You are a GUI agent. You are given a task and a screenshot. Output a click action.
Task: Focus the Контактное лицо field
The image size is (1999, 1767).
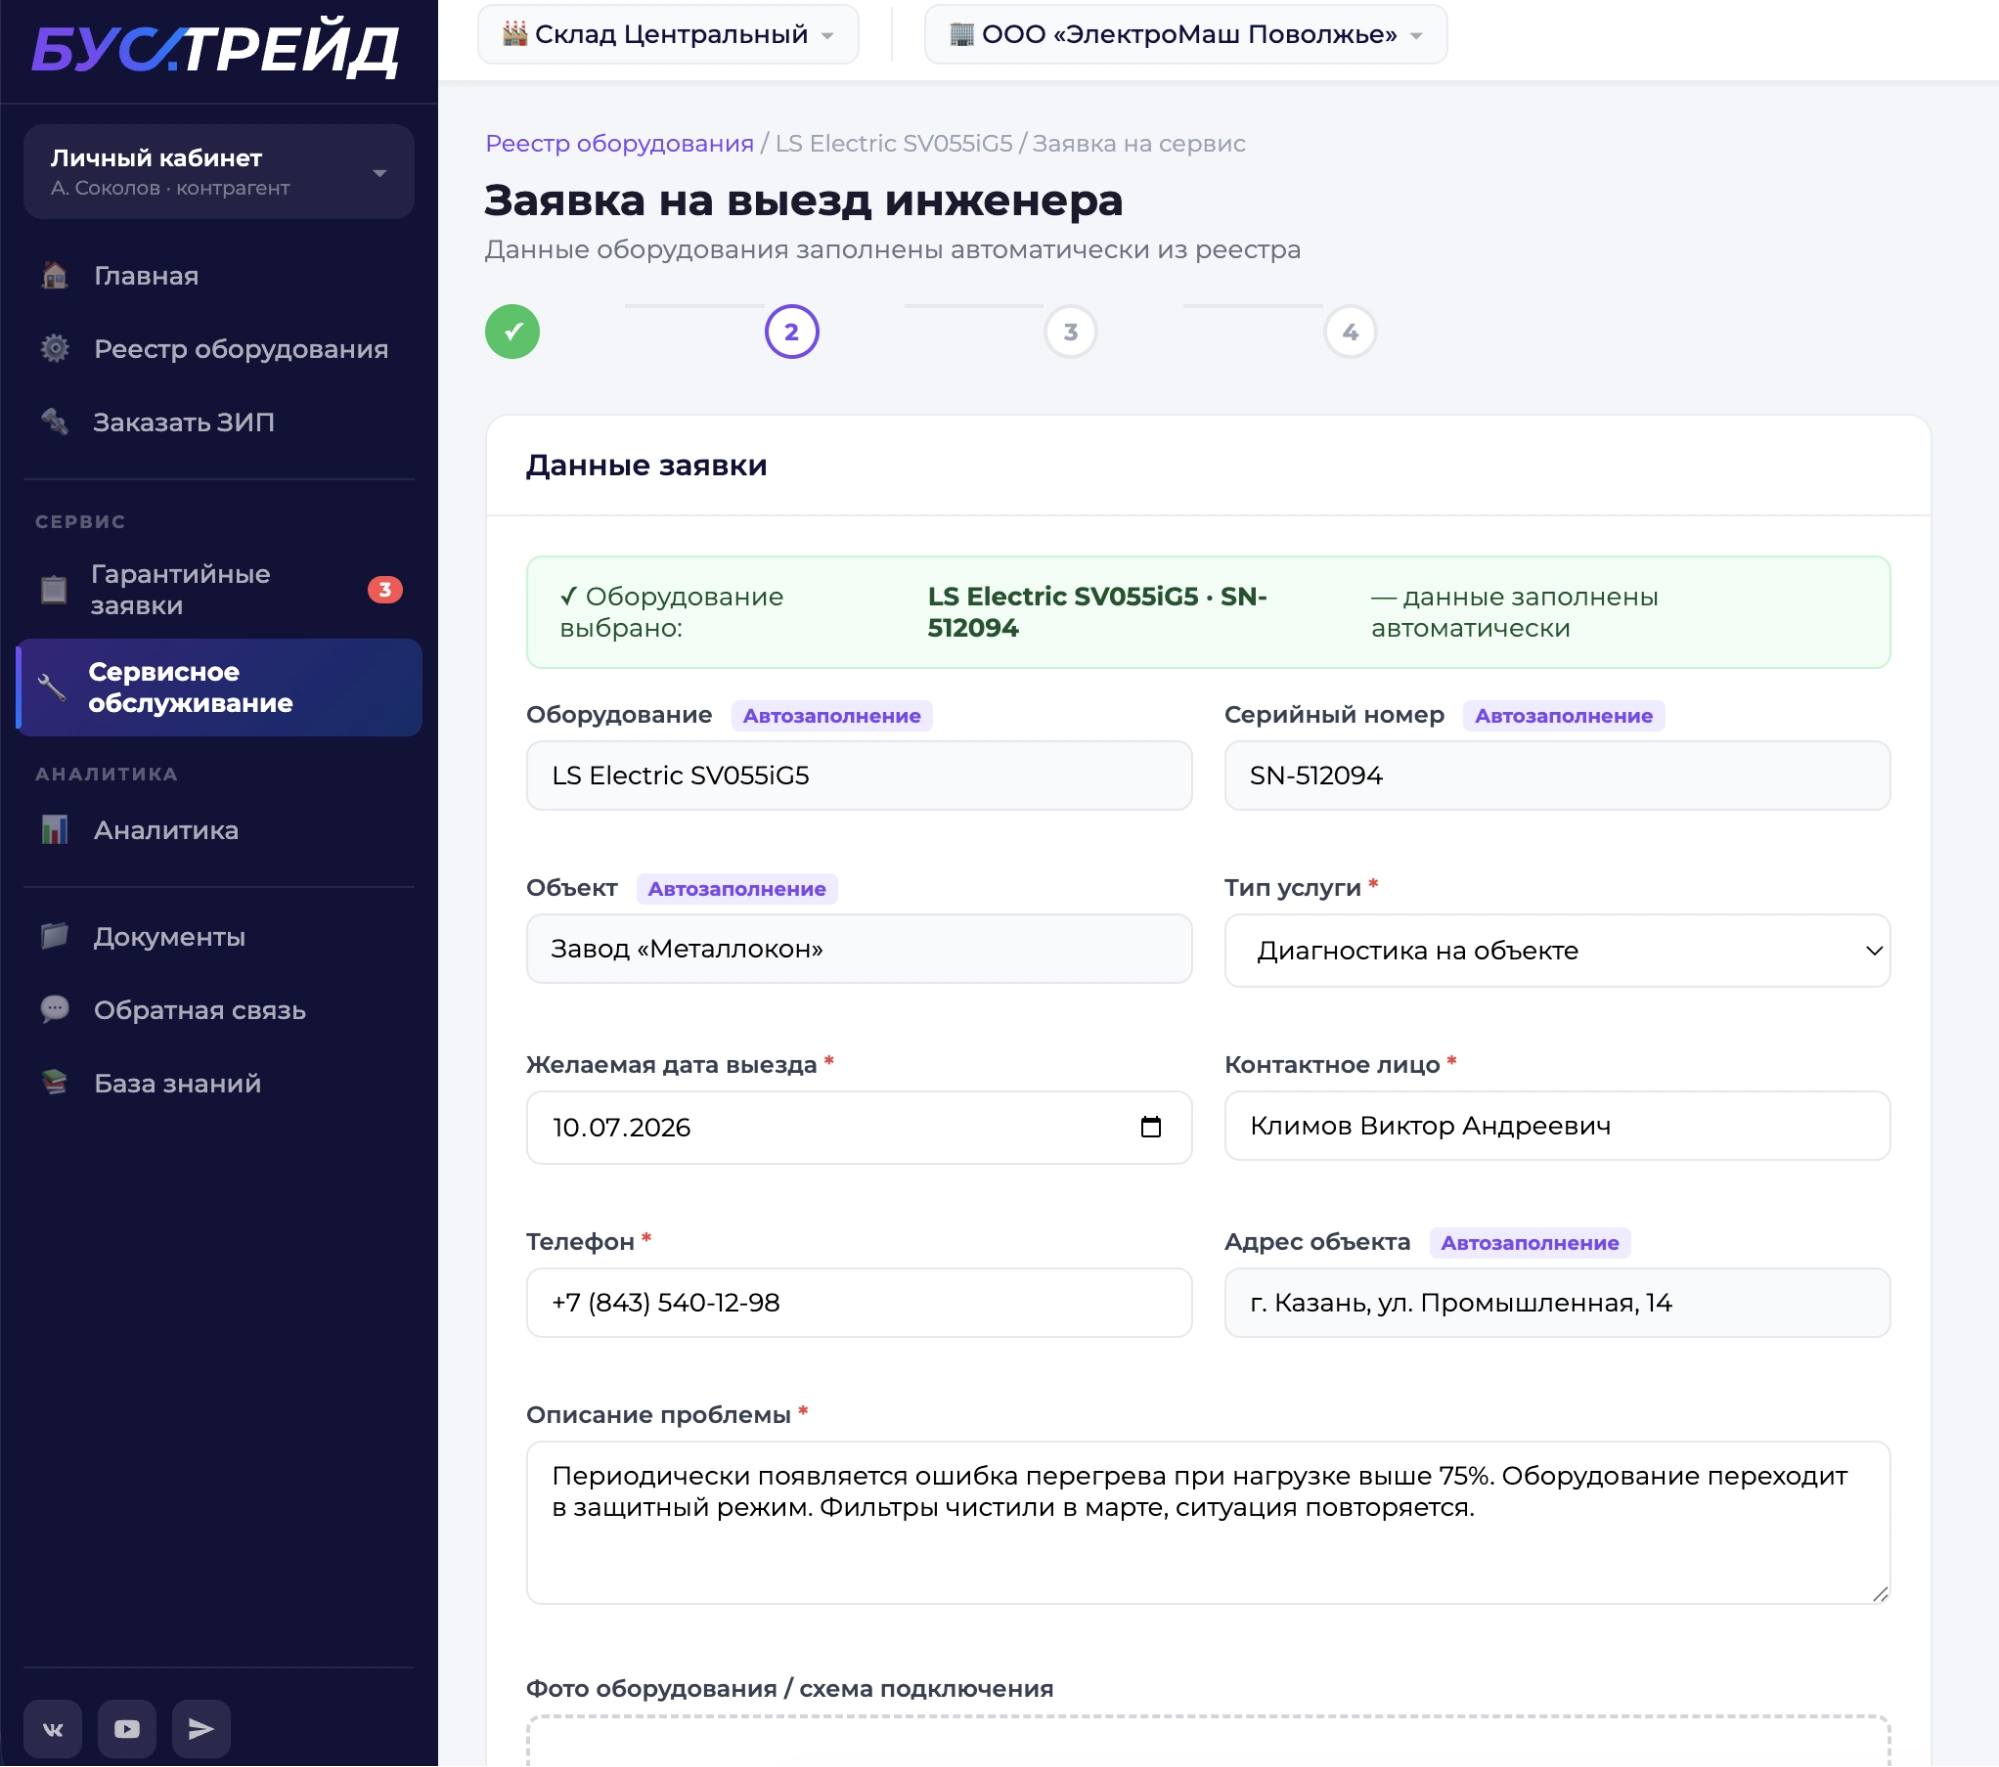point(1557,1126)
